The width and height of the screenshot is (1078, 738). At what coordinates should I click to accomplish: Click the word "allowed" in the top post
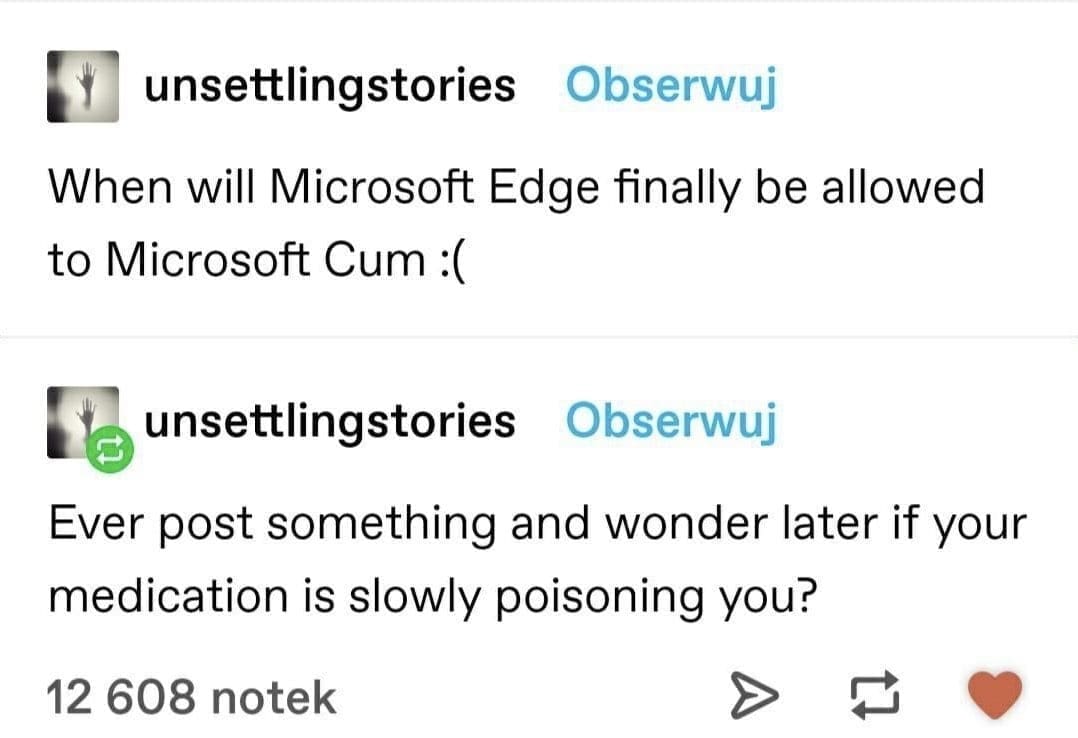pyautogui.click(x=902, y=186)
